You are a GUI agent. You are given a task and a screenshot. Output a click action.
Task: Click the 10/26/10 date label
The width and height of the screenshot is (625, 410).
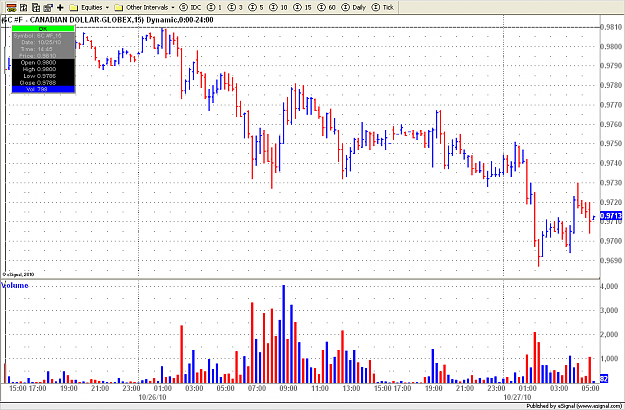pos(150,397)
